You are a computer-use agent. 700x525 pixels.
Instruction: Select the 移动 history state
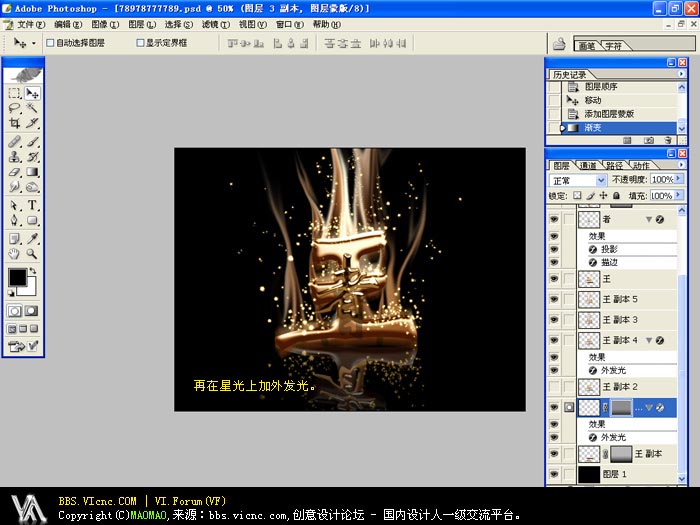[593, 100]
